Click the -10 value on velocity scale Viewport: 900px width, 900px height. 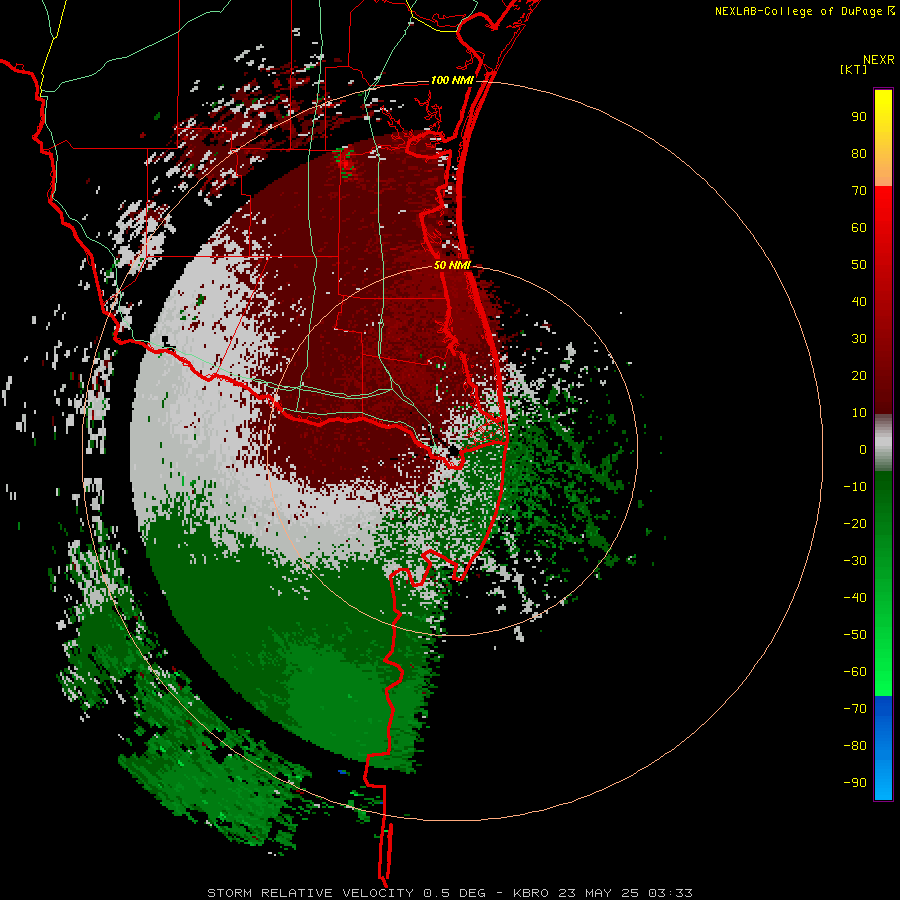coord(855,487)
